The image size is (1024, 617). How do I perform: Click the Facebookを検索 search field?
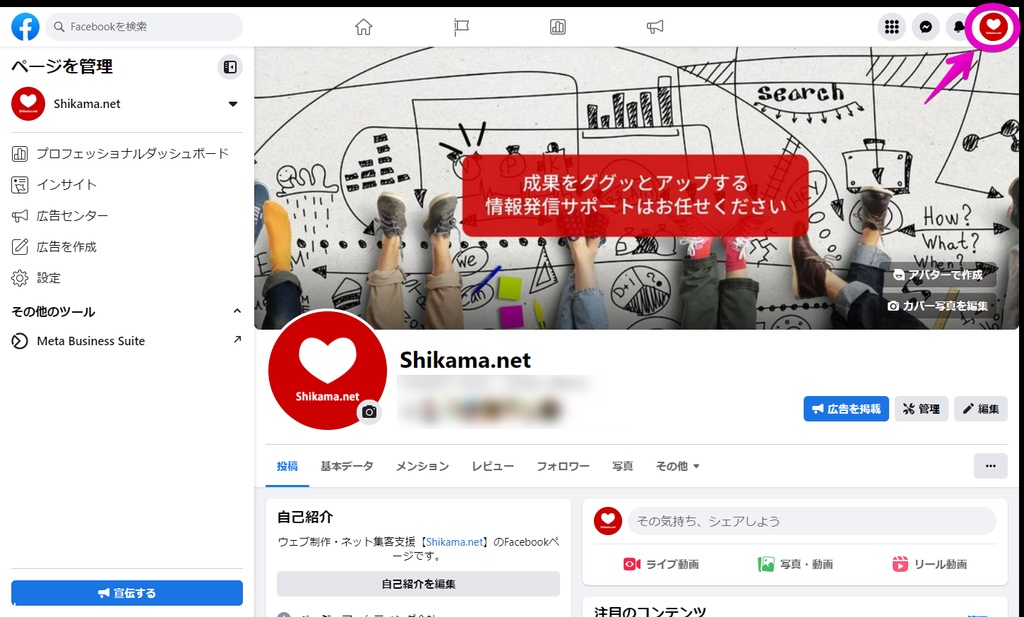tap(144, 27)
